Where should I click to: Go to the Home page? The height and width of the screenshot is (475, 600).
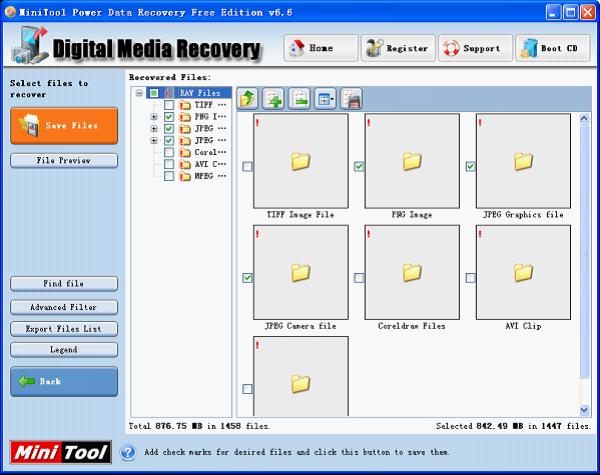[321, 48]
